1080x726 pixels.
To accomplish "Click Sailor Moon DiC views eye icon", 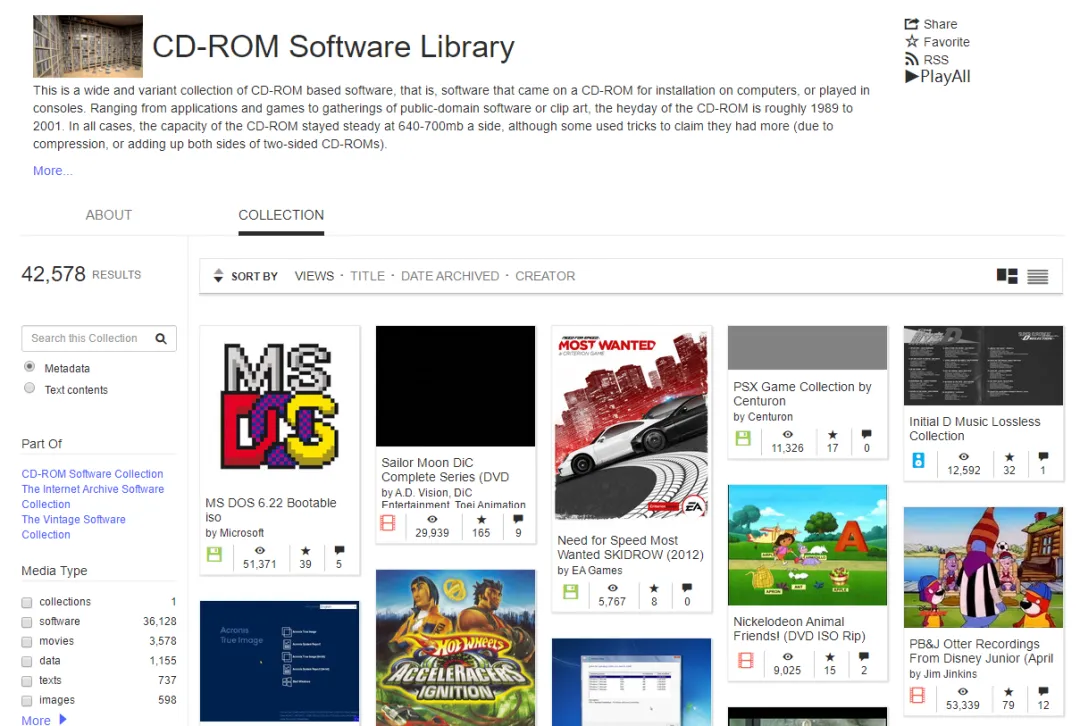I will tap(432, 519).
